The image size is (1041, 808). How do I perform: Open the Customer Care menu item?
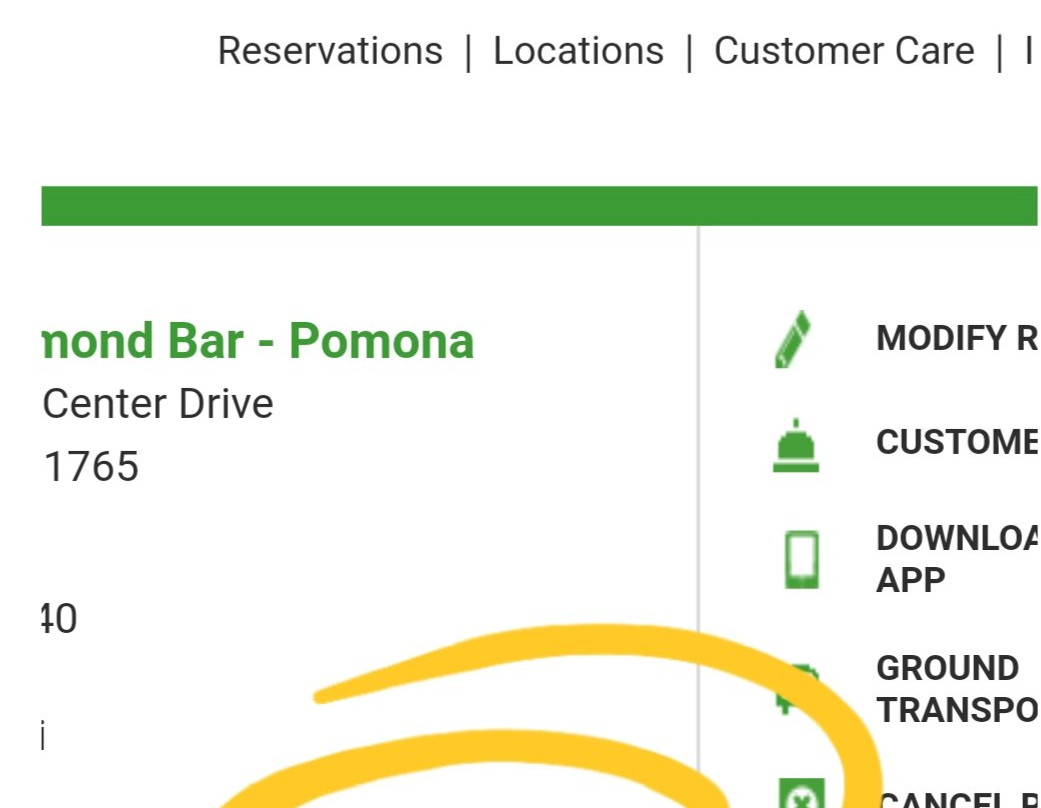click(x=843, y=51)
